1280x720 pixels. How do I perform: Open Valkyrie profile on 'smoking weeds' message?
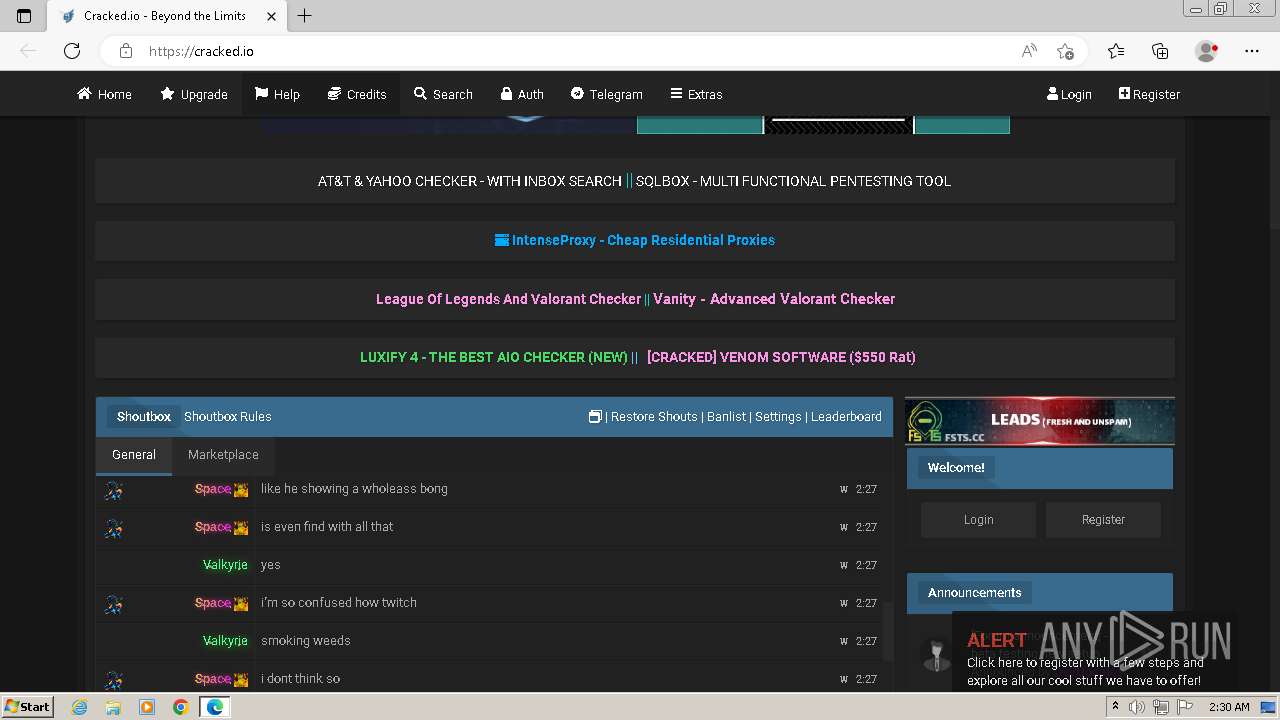[x=225, y=641]
